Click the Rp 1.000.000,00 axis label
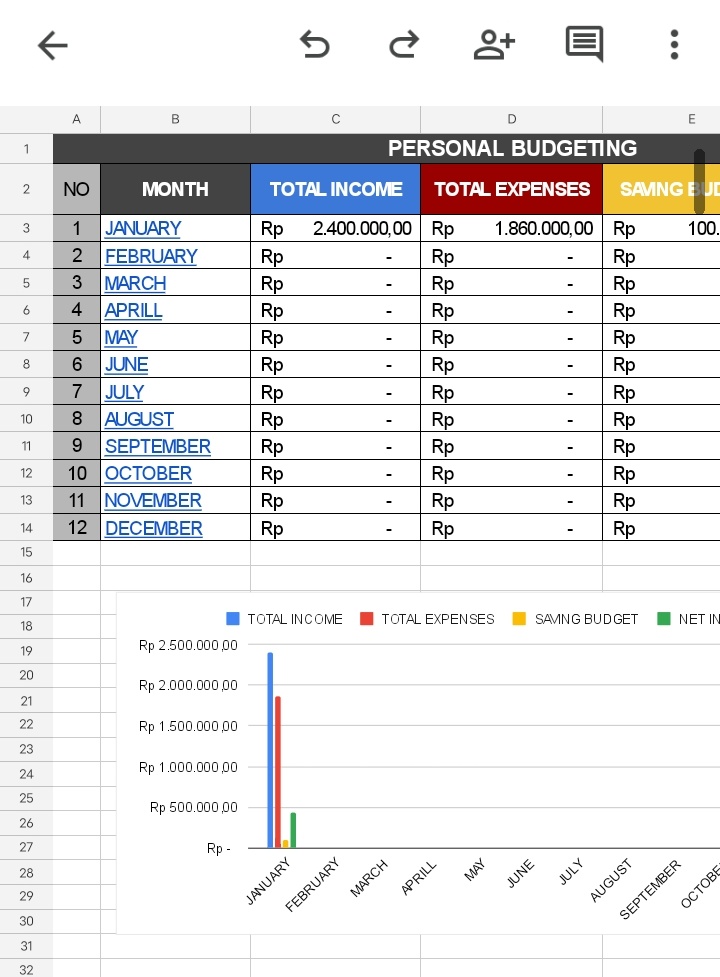This screenshot has width=720, height=977. point(188,767)
